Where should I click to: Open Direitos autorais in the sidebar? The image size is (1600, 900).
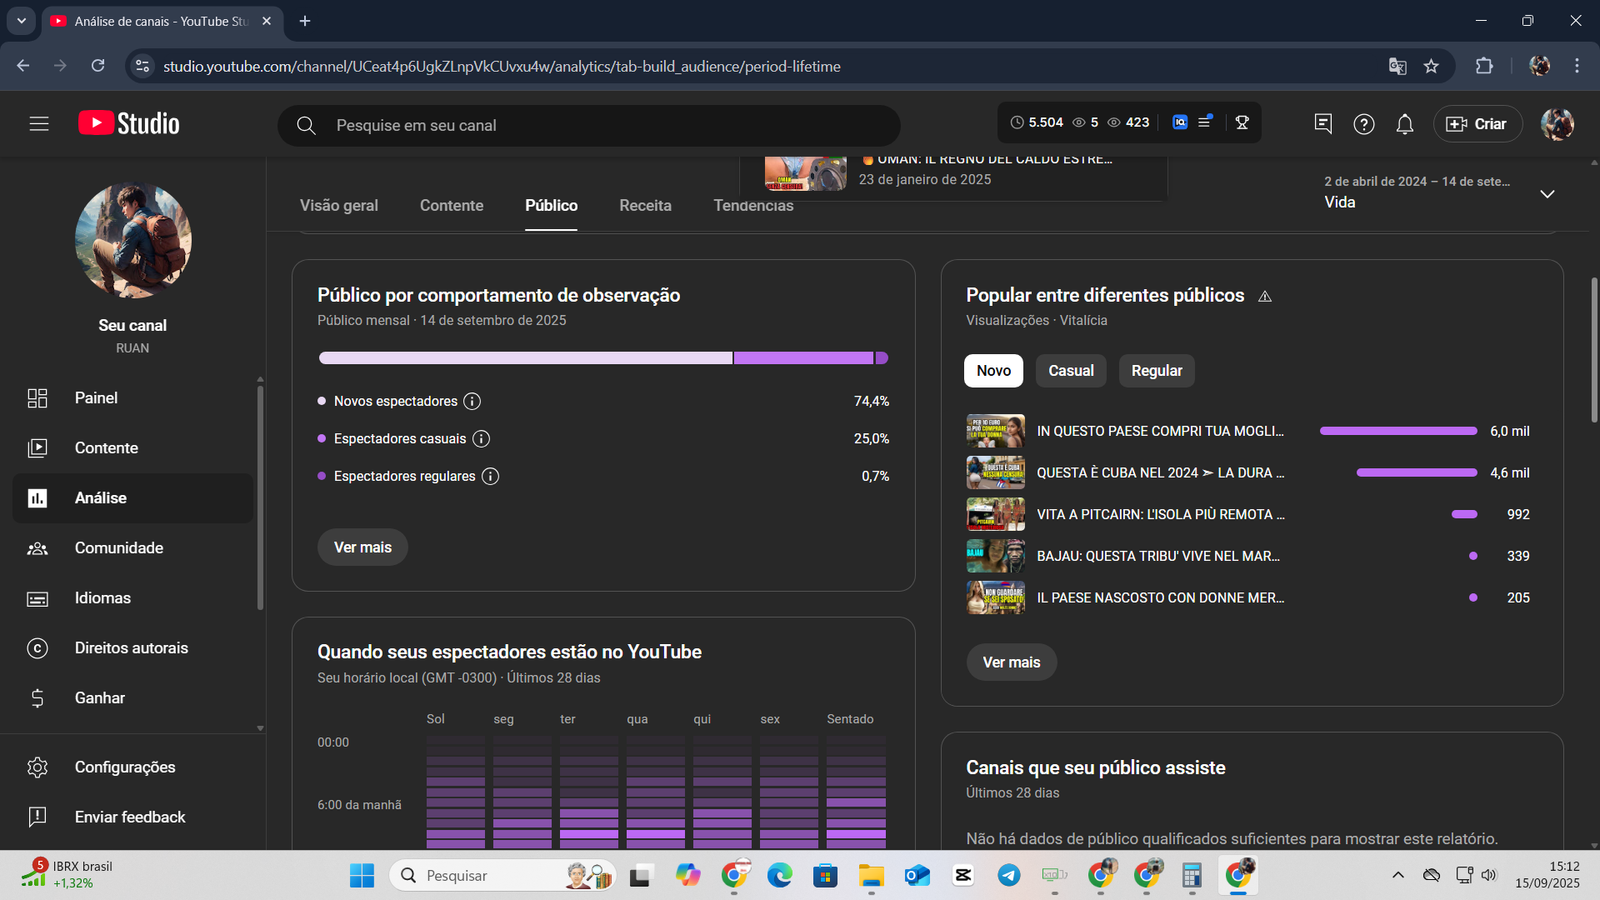pyautogui.click(x=133, y=648)
